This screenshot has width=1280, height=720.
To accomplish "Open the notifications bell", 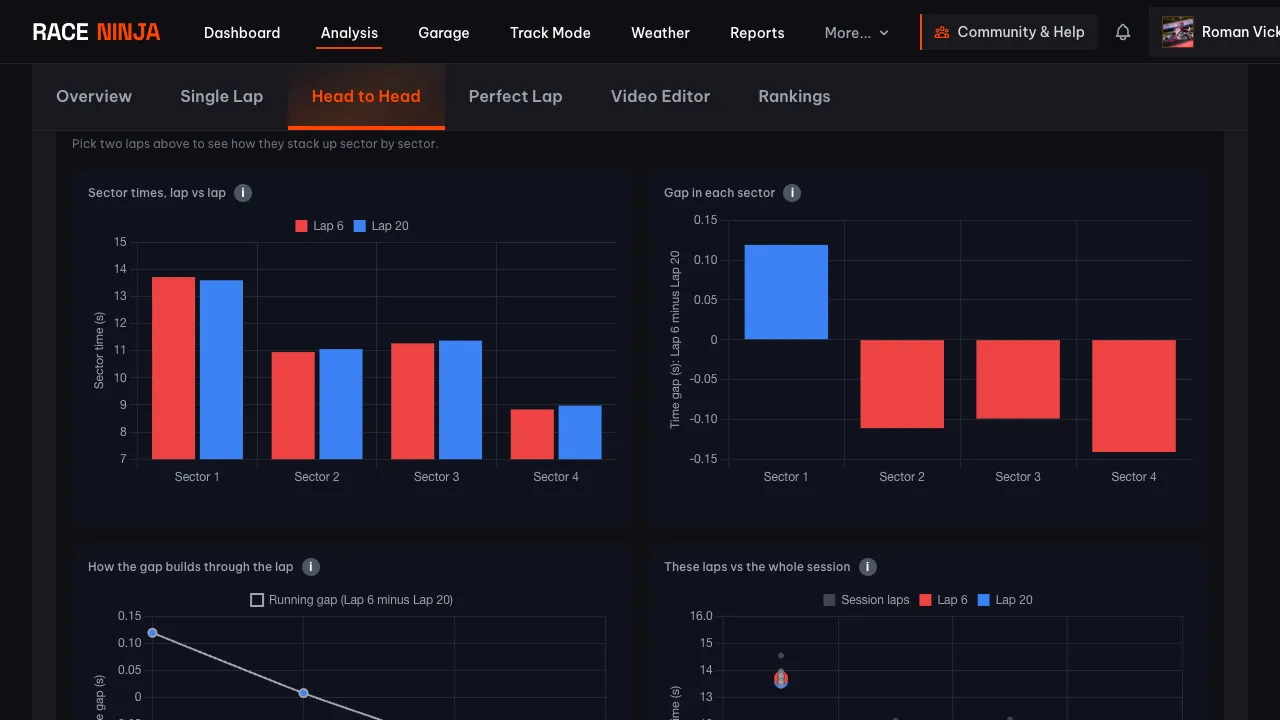I will click(1123, 32).
